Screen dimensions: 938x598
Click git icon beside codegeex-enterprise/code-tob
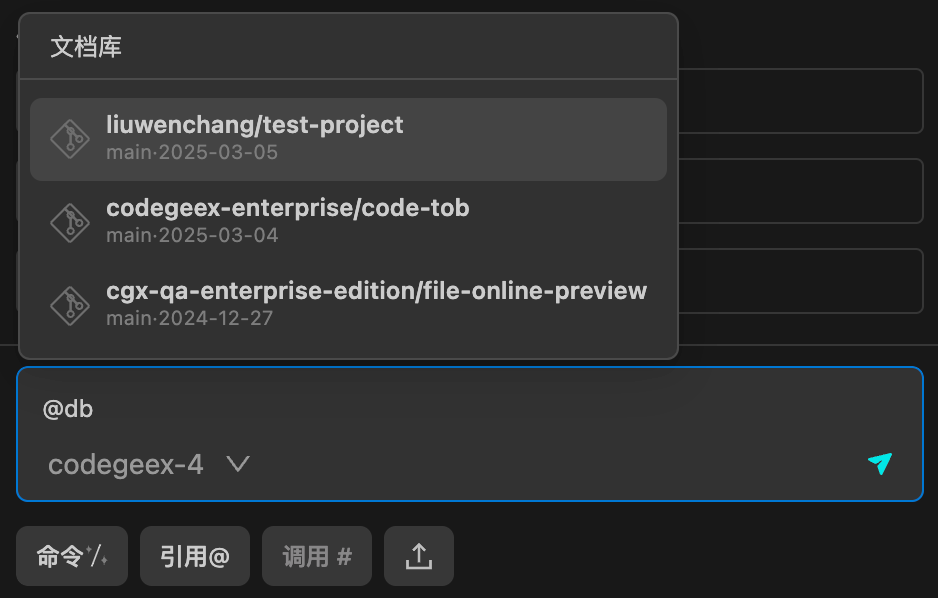(70, 223)
